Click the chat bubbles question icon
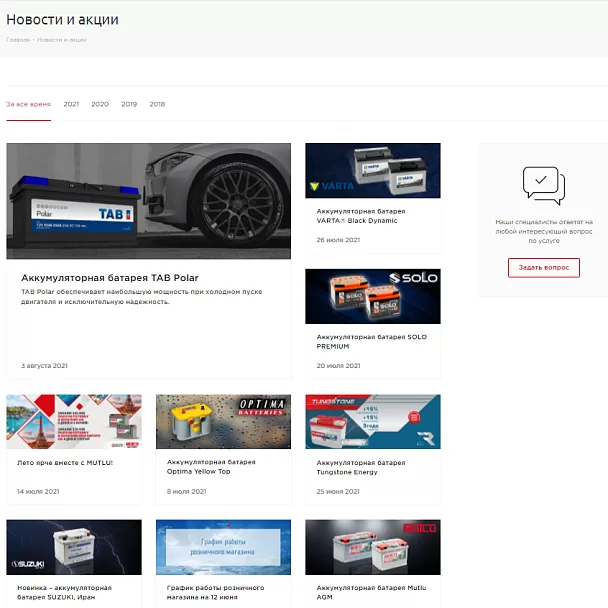608x608 pixels. coord(544,186)
